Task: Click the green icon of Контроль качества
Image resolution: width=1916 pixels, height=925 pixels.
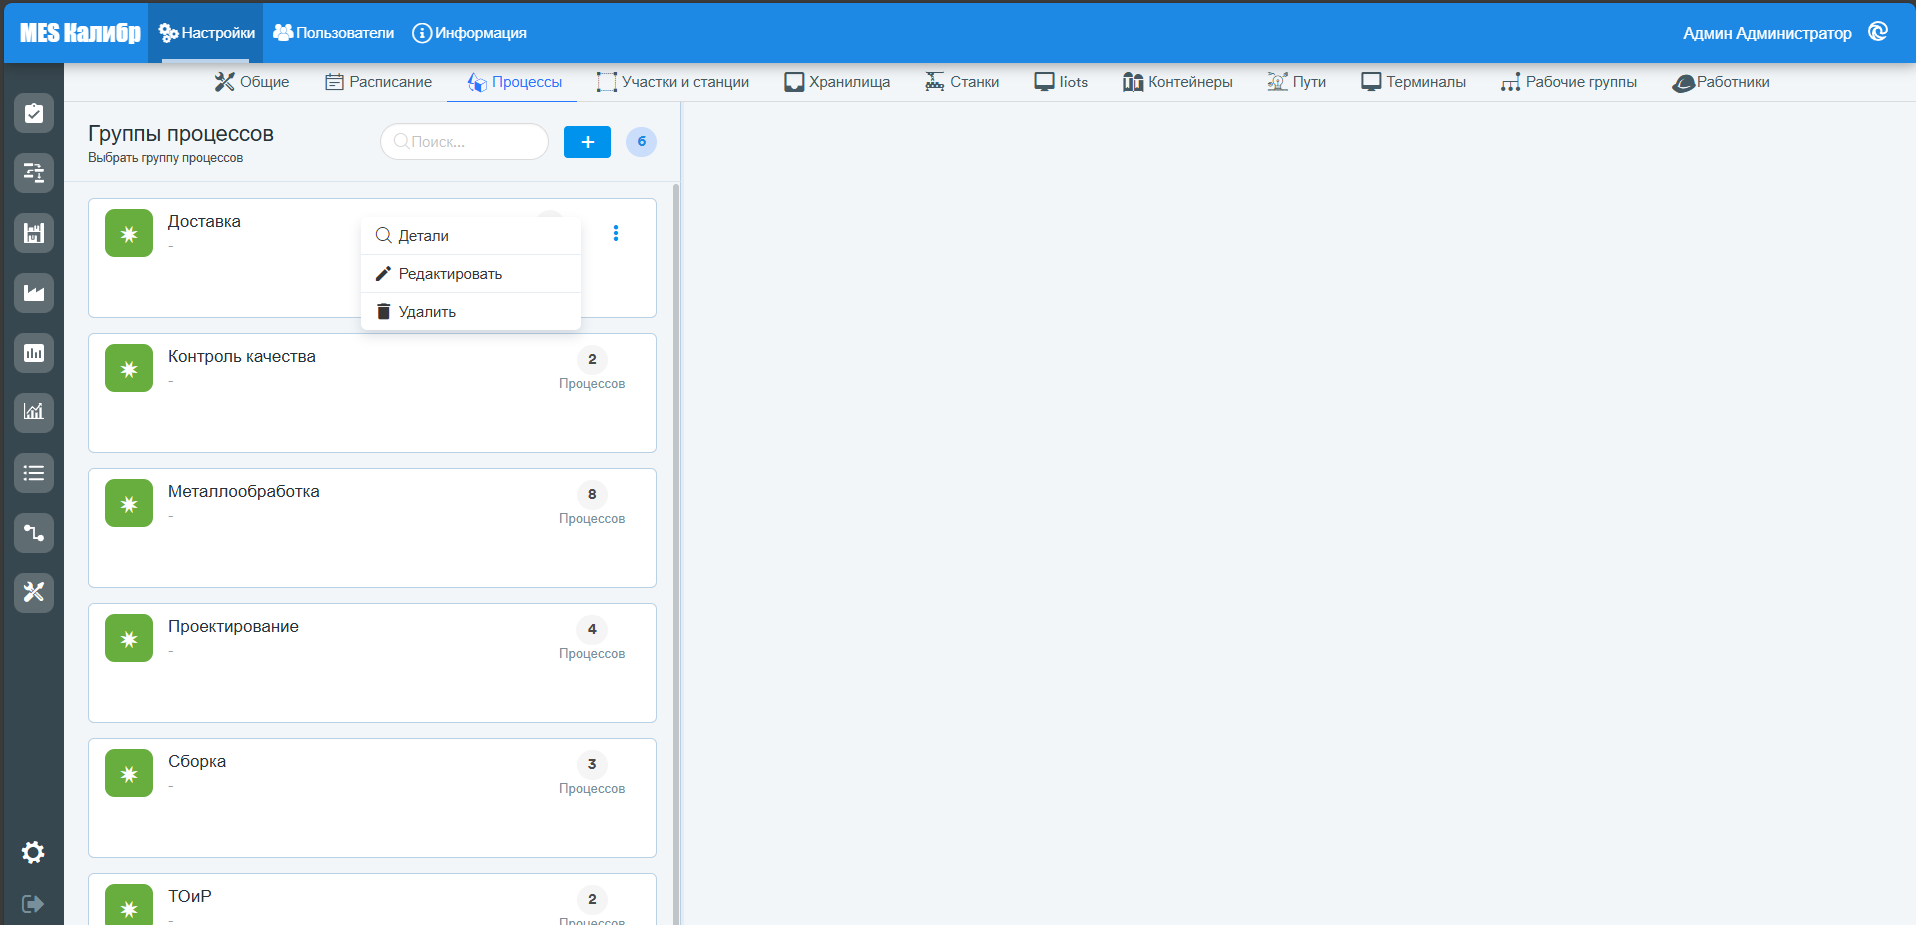Action: tap(129, 368)
